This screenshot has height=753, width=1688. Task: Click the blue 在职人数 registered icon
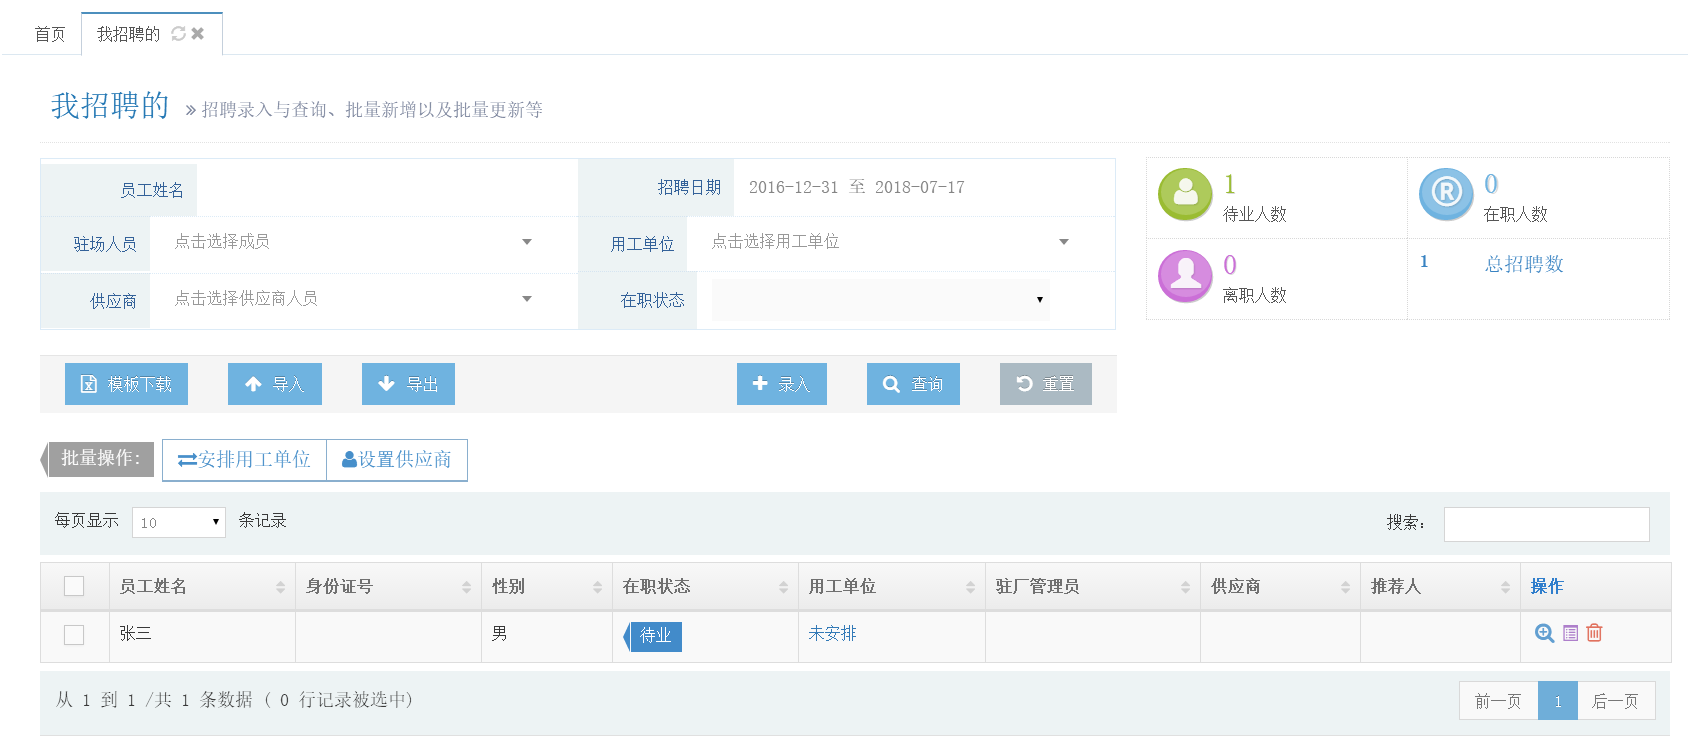pos(1446,194)
